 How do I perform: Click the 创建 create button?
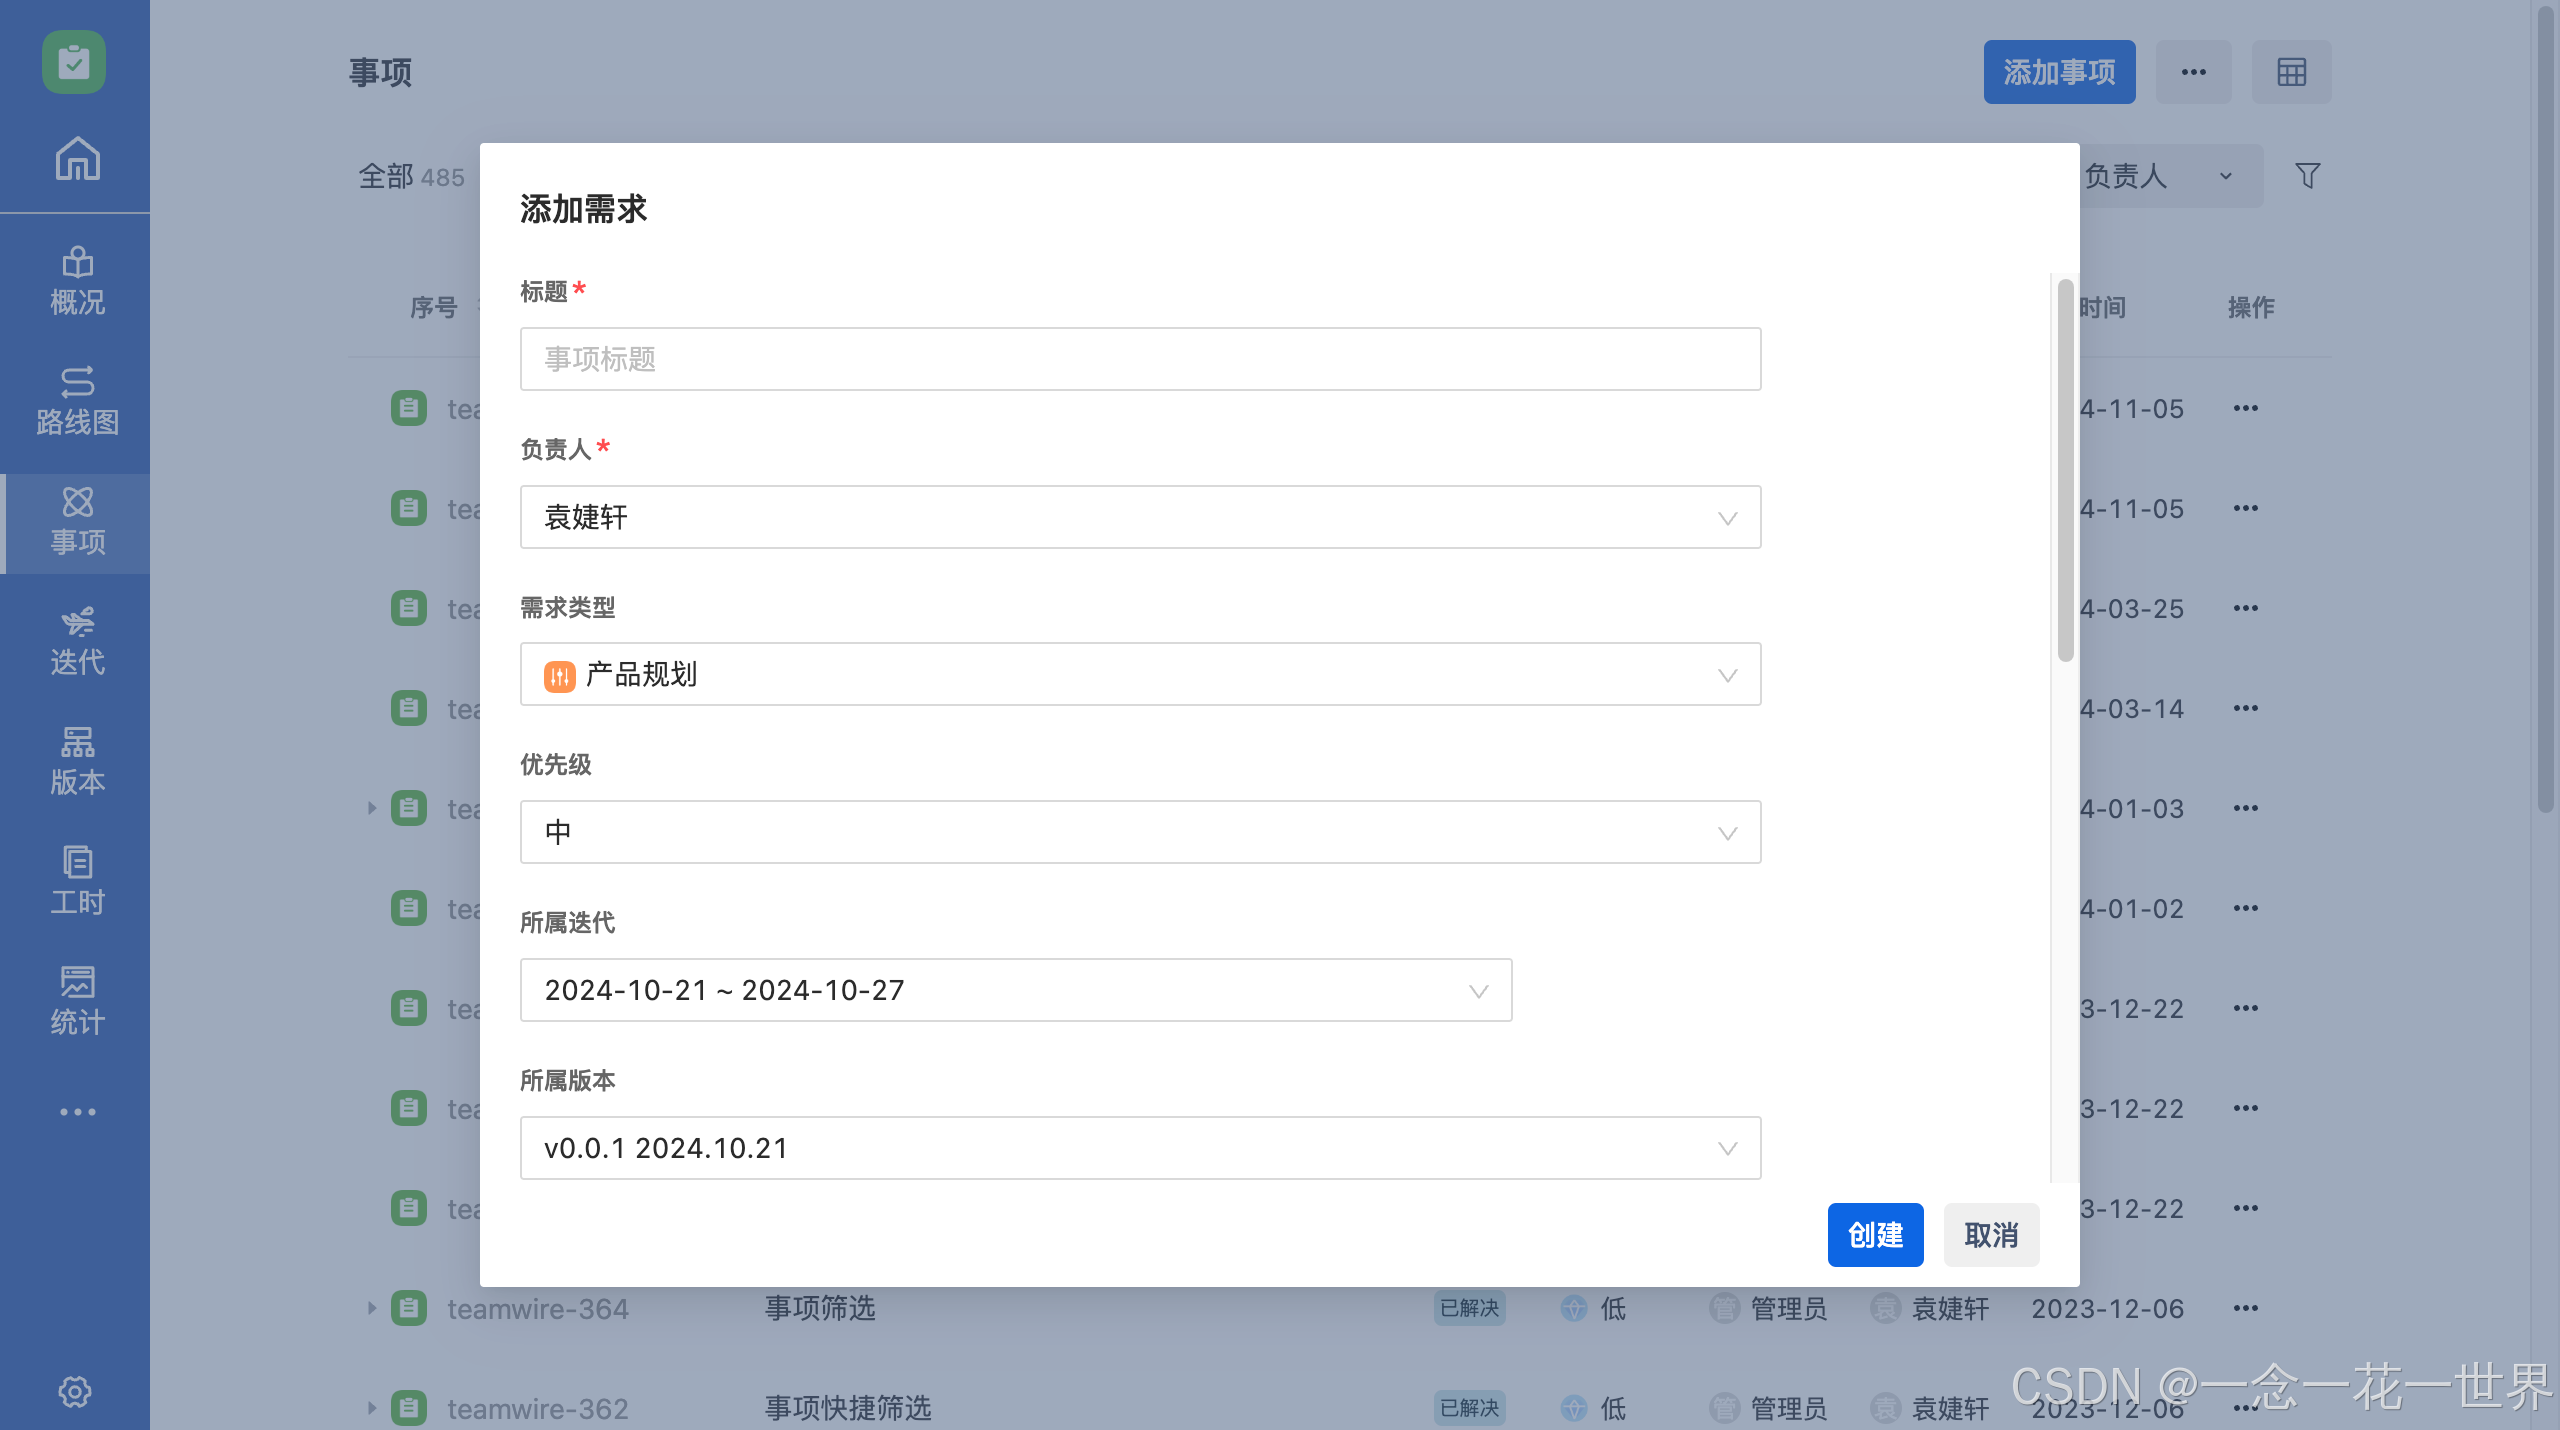pos(1875,1235)
